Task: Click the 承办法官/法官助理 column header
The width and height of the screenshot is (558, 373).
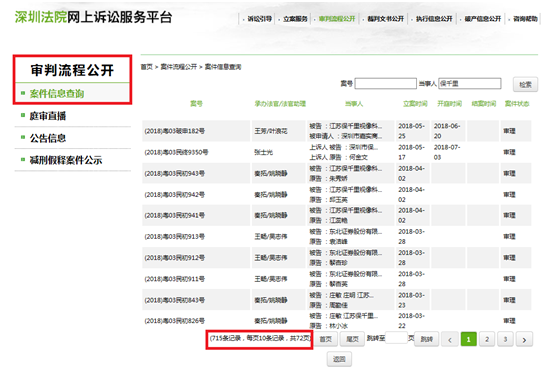Action: click(280, 104)
